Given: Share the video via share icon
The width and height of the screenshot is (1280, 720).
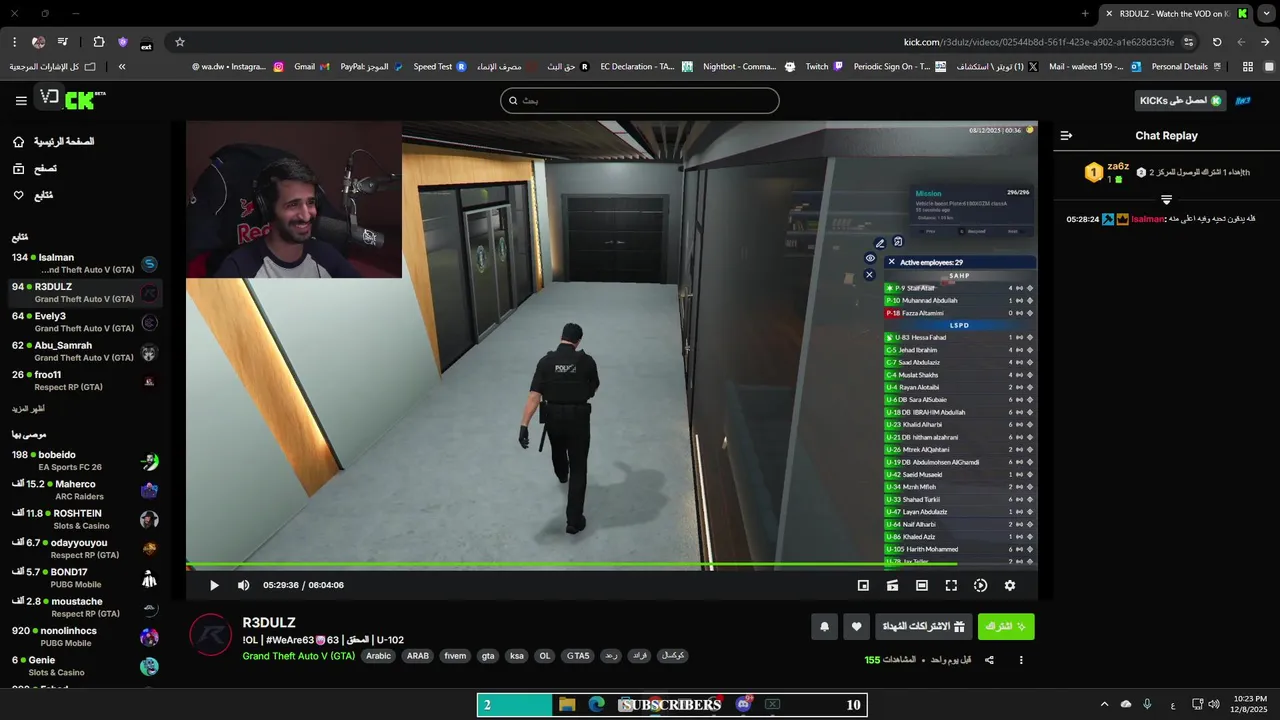Looking at the screenshot, I should point(989,660).
